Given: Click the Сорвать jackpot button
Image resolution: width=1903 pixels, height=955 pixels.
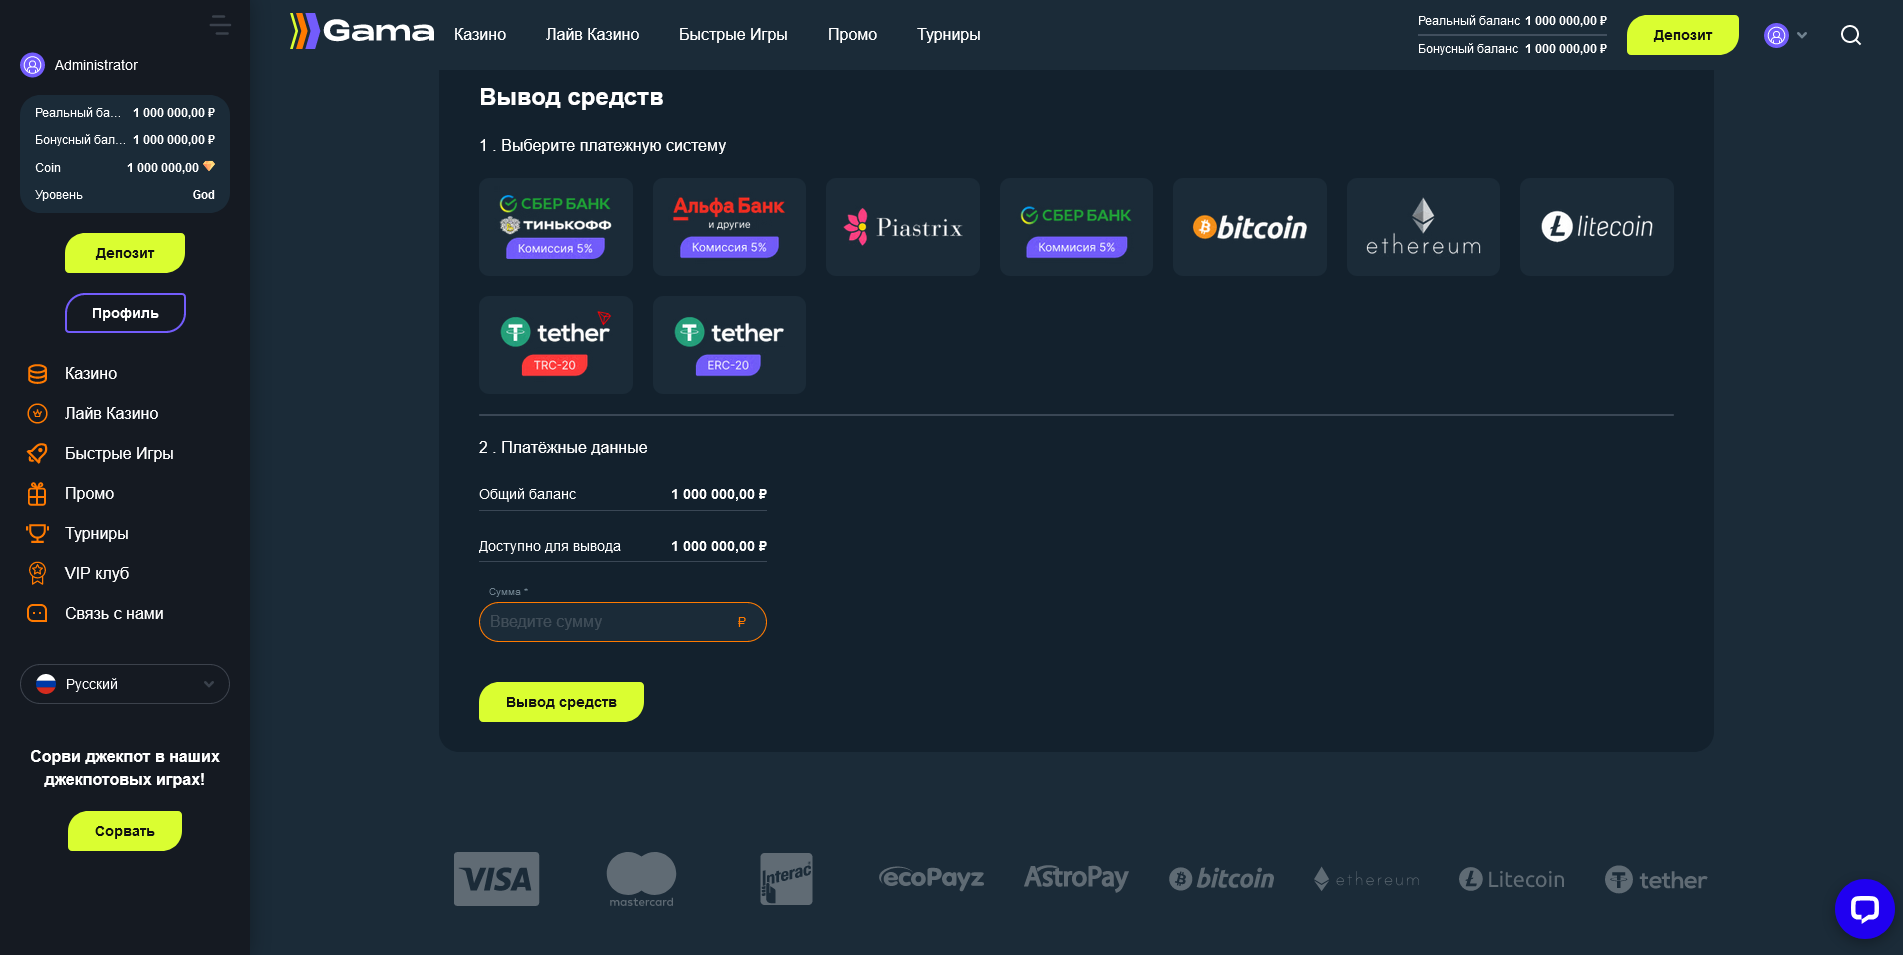Looking at the screenshot, I should tap(125, 831).
